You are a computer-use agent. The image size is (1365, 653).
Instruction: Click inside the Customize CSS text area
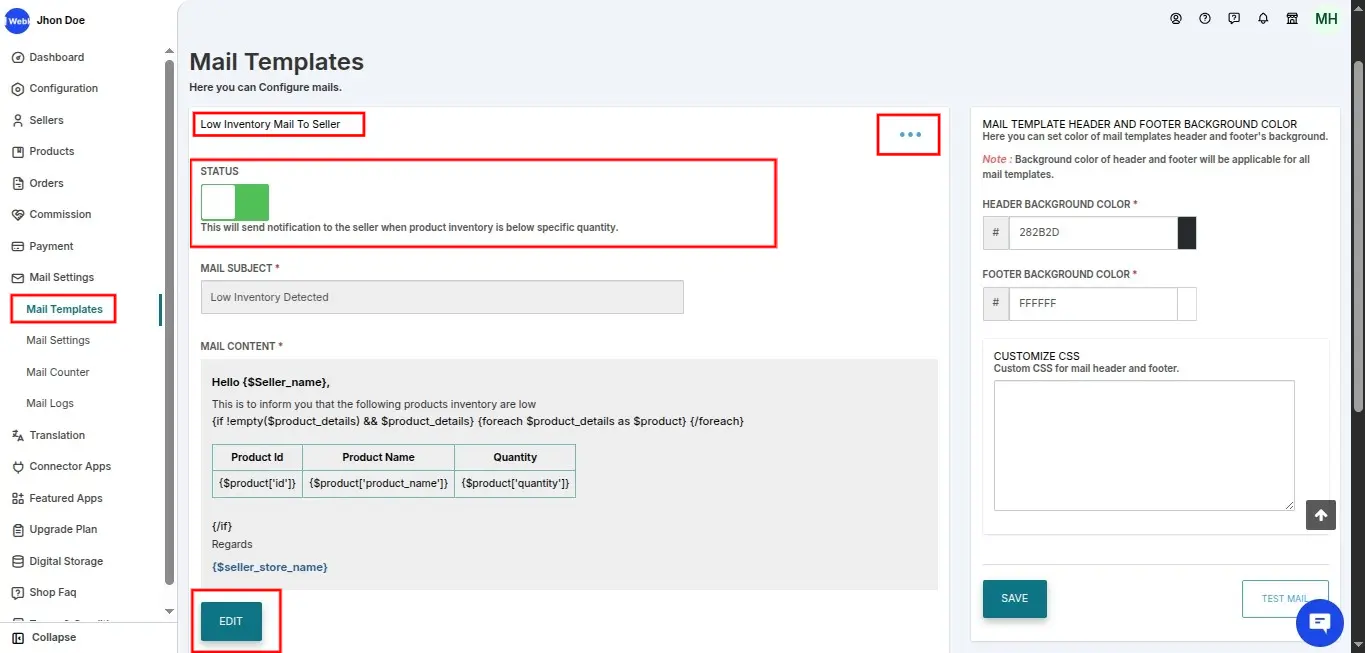click(x=1144, y=445)
